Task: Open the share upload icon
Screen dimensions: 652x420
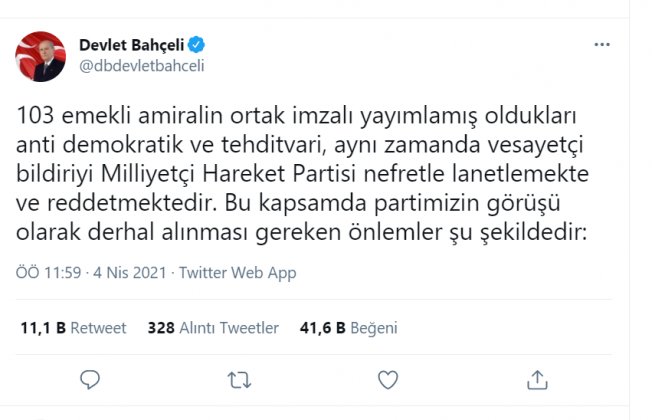Action: click(537, 380)
